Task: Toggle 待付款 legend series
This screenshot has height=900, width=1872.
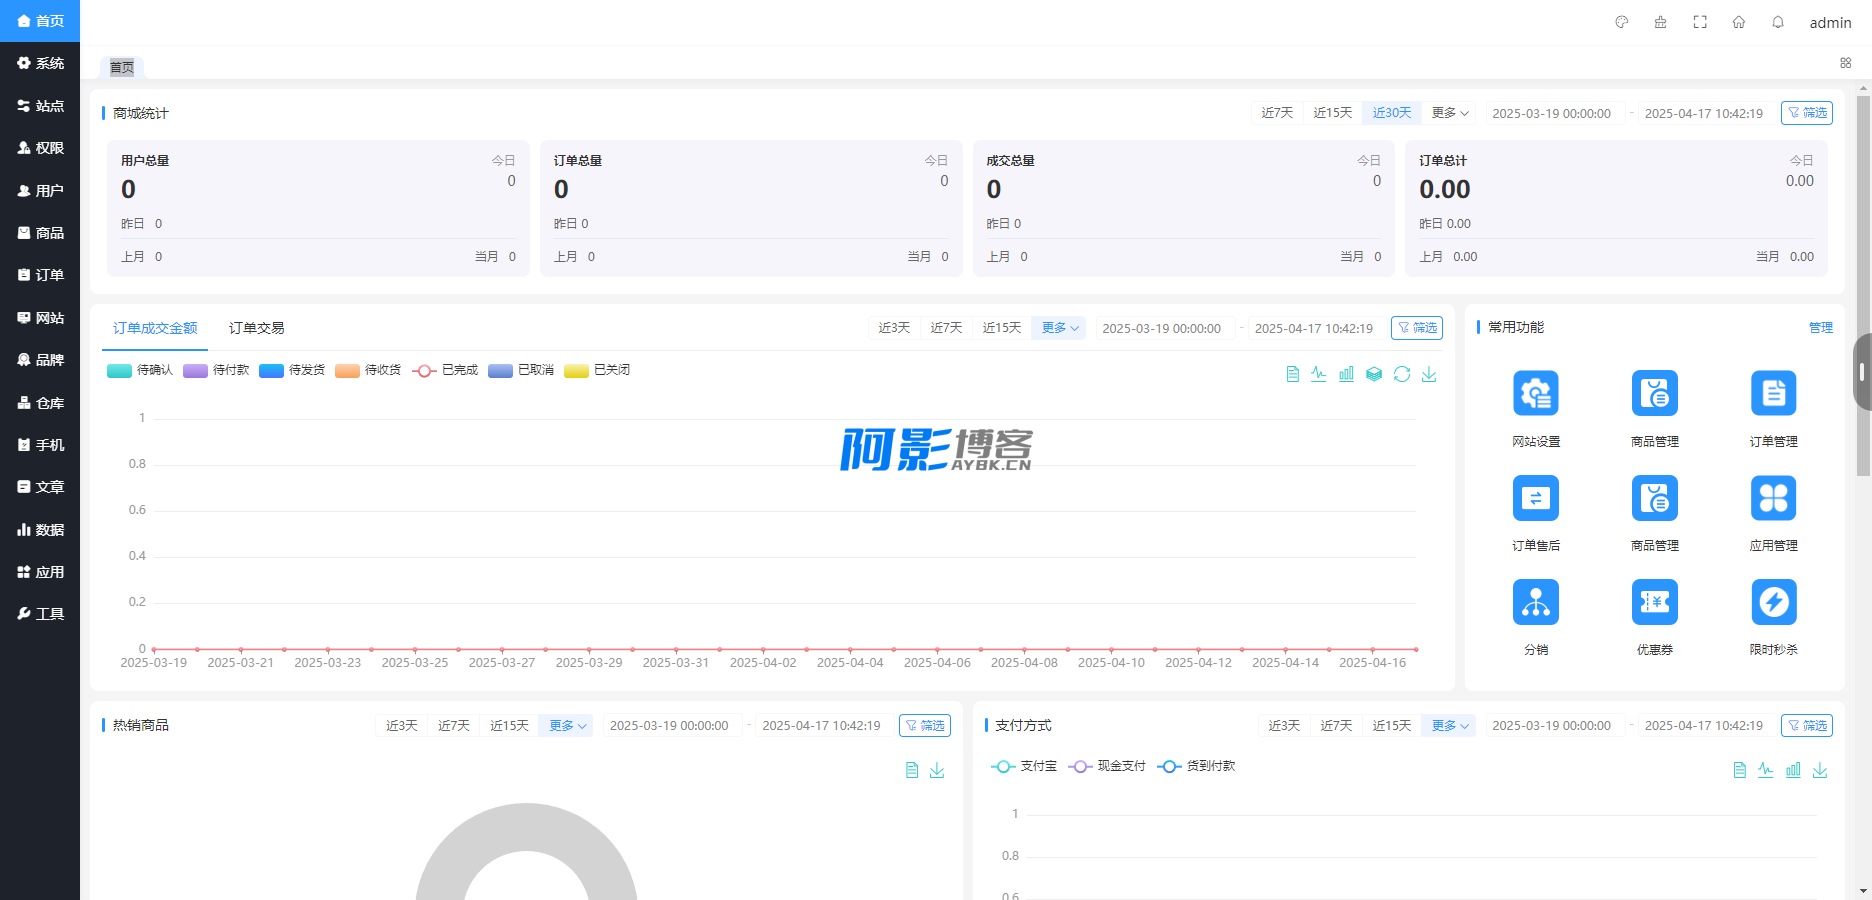Action: [x=216, y=370]
